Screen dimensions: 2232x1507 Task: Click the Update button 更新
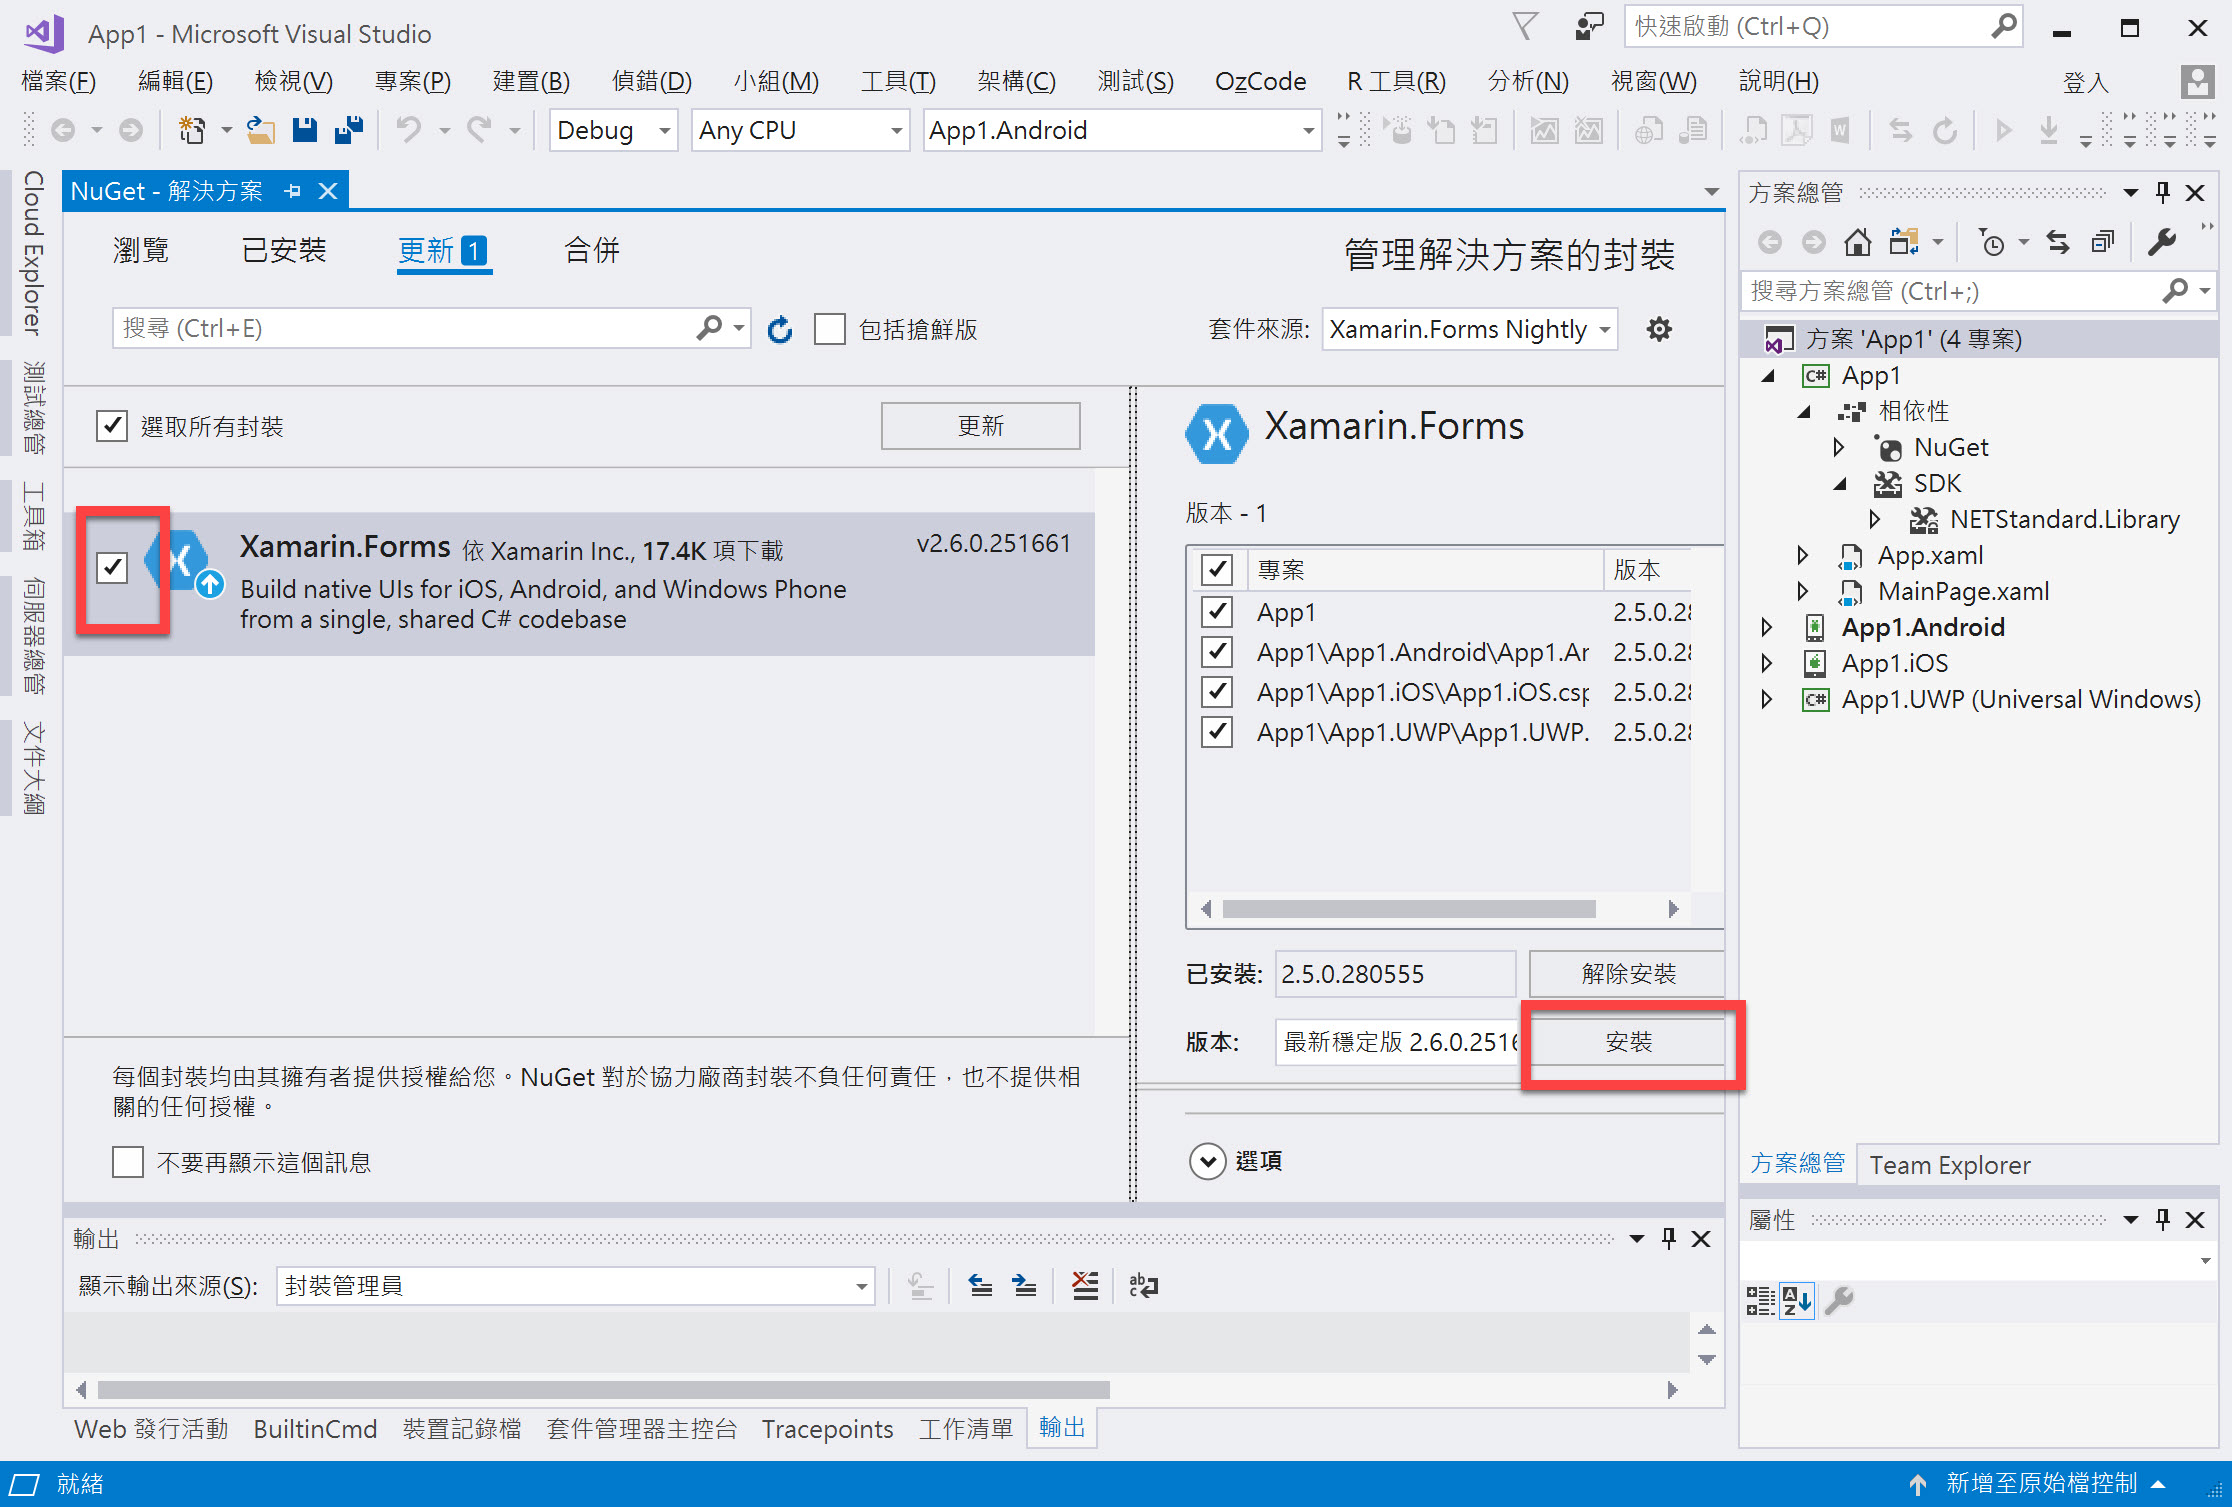coord(981,426)
